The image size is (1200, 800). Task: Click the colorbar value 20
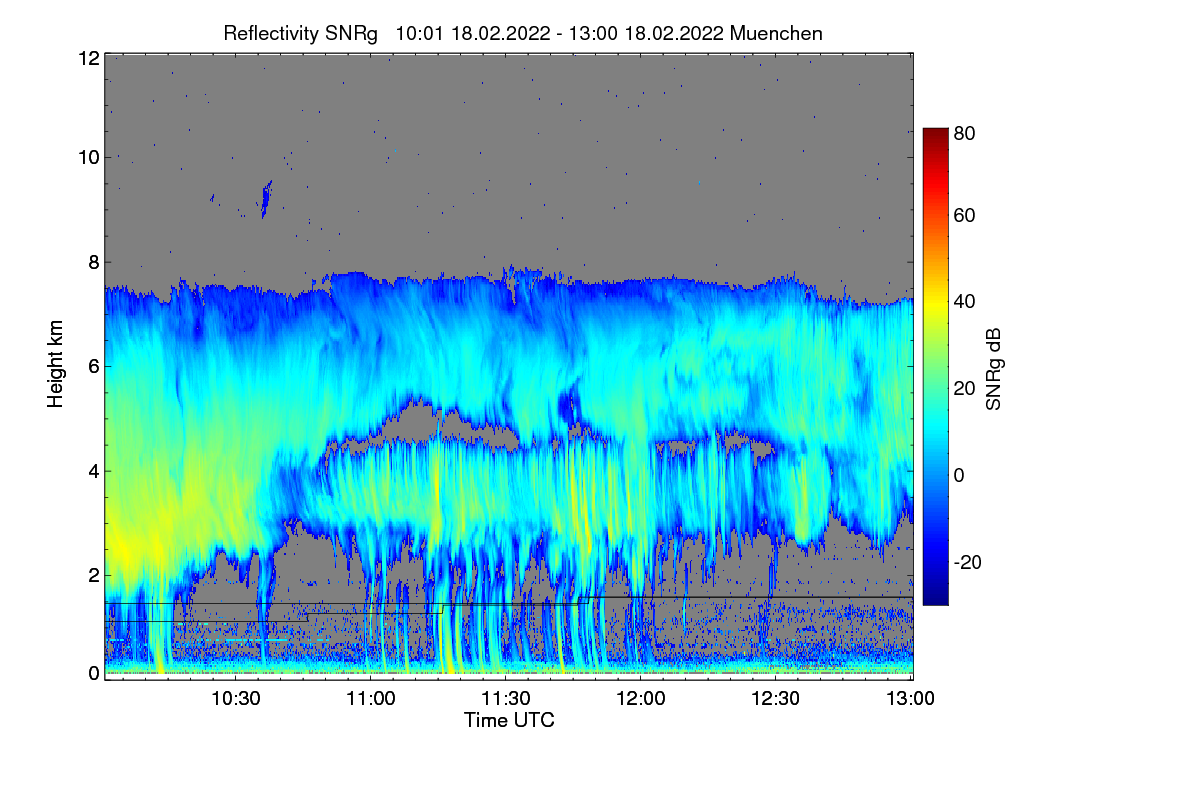(965, 388)
